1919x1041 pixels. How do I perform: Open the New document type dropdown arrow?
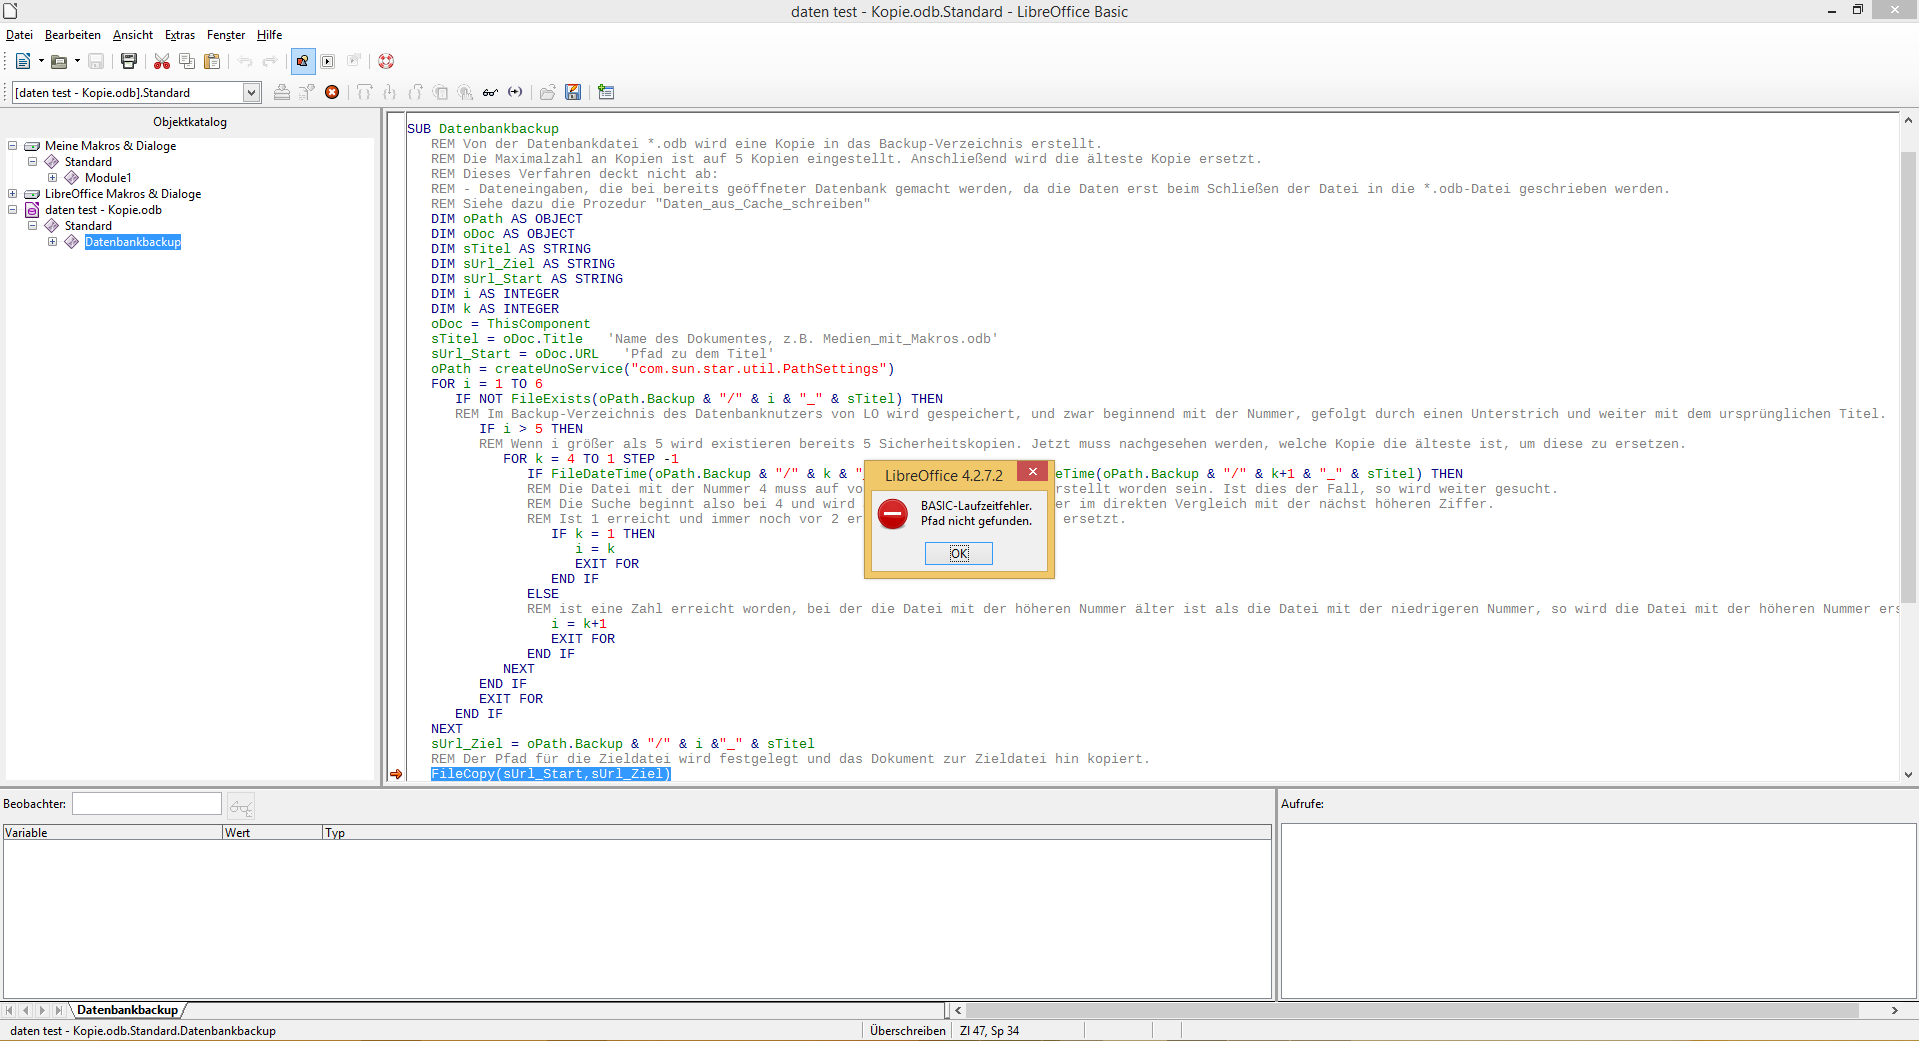pos(41,61)
